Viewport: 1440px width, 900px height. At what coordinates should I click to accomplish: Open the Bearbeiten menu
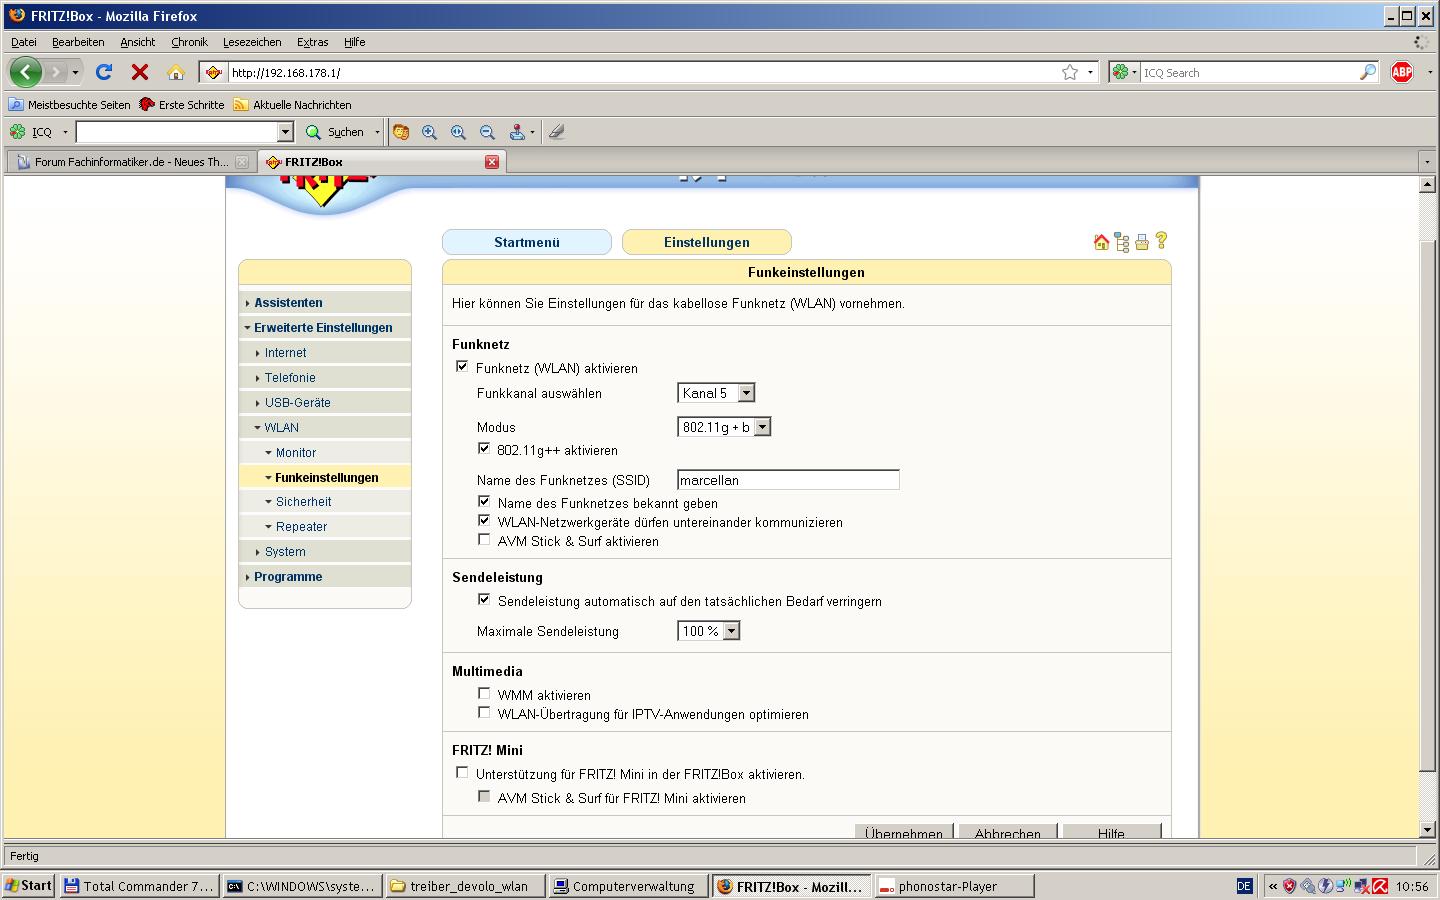click(x=78, y=42)
